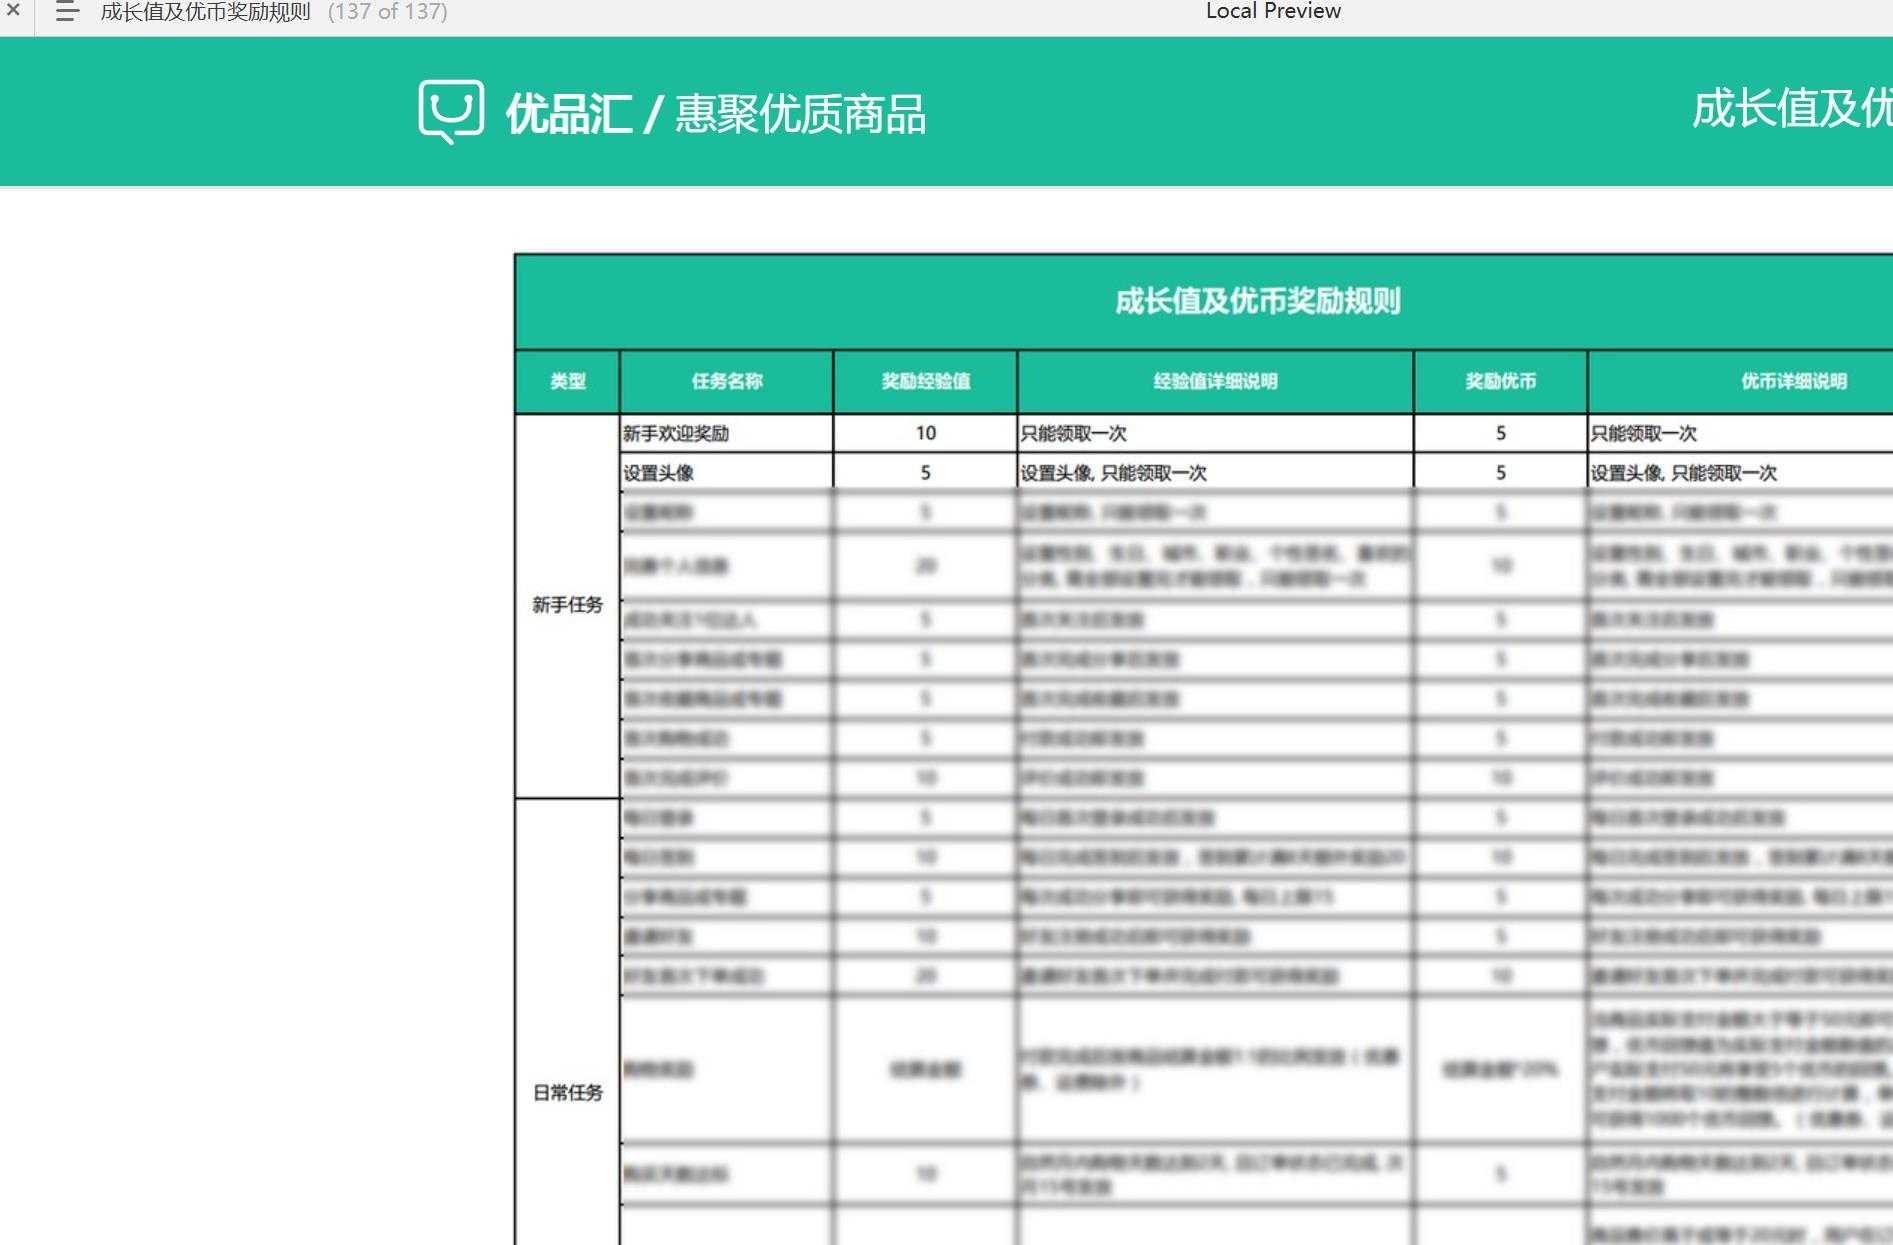Click the Local Preview title bar label
The height and width of the screenshot is (1245, 1893).
(1273, 11)
